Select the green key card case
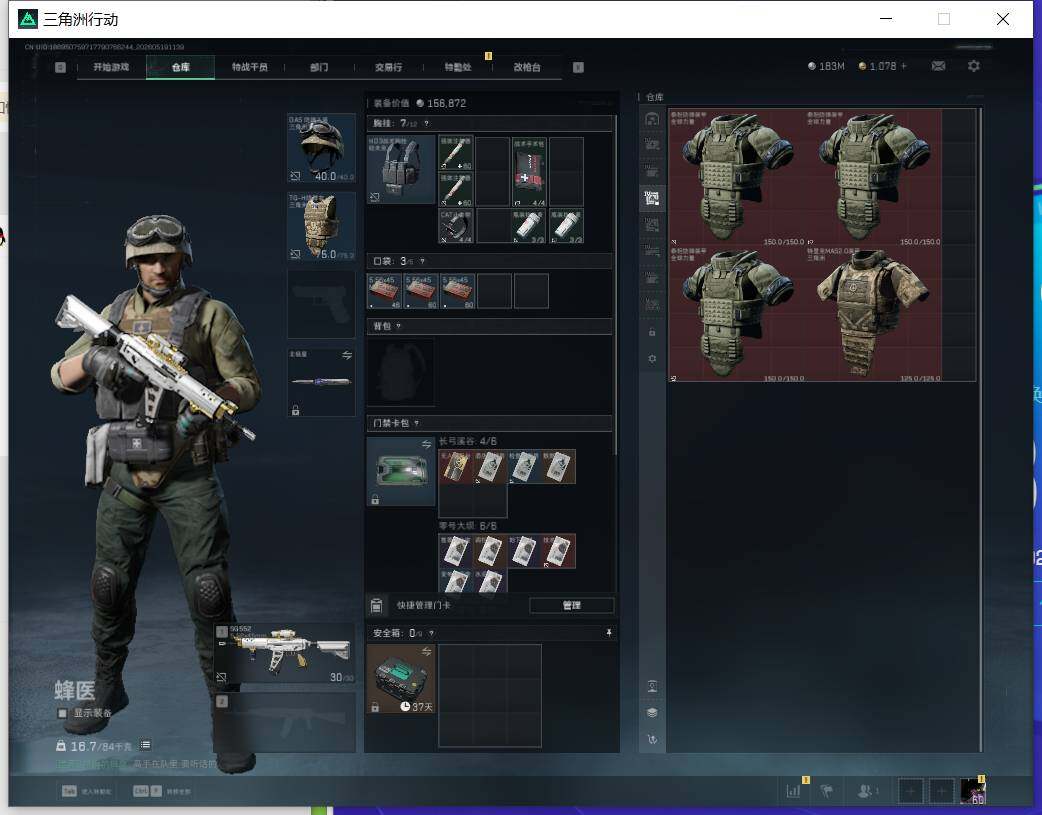1042x815 pixels. coord(401,471)
